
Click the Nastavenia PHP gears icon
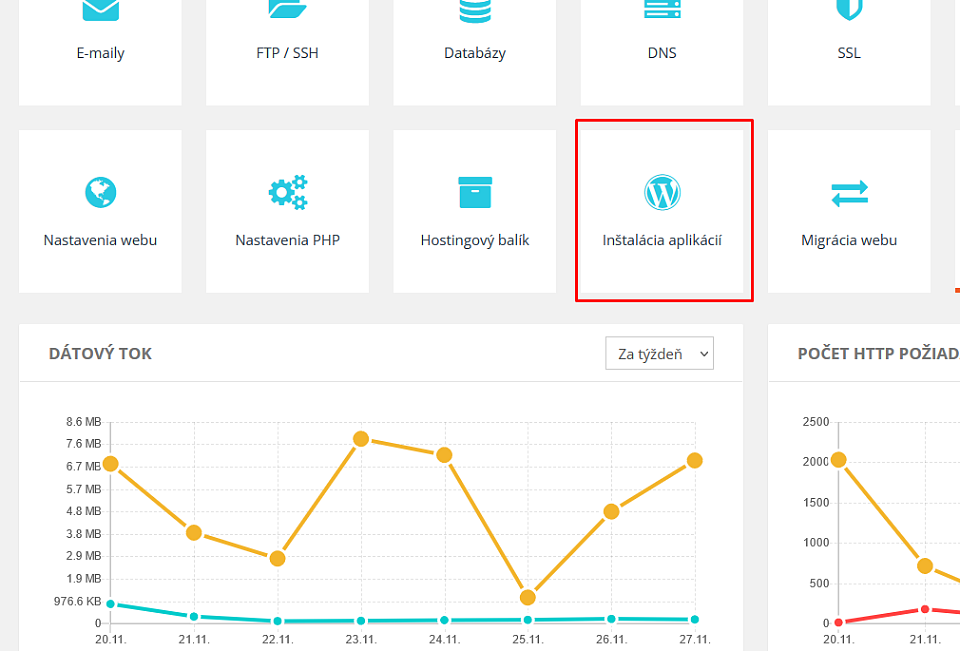point(288,192)
